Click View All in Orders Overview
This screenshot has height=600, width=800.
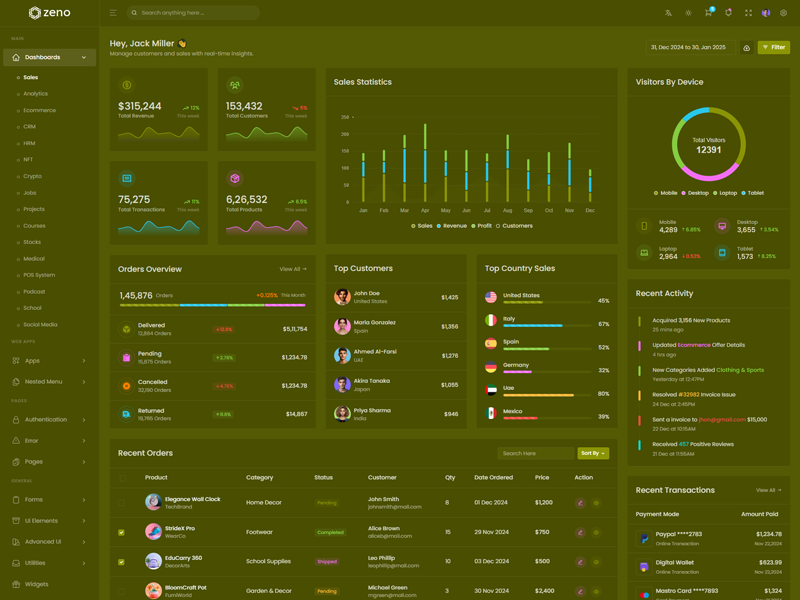pos(293,269)
